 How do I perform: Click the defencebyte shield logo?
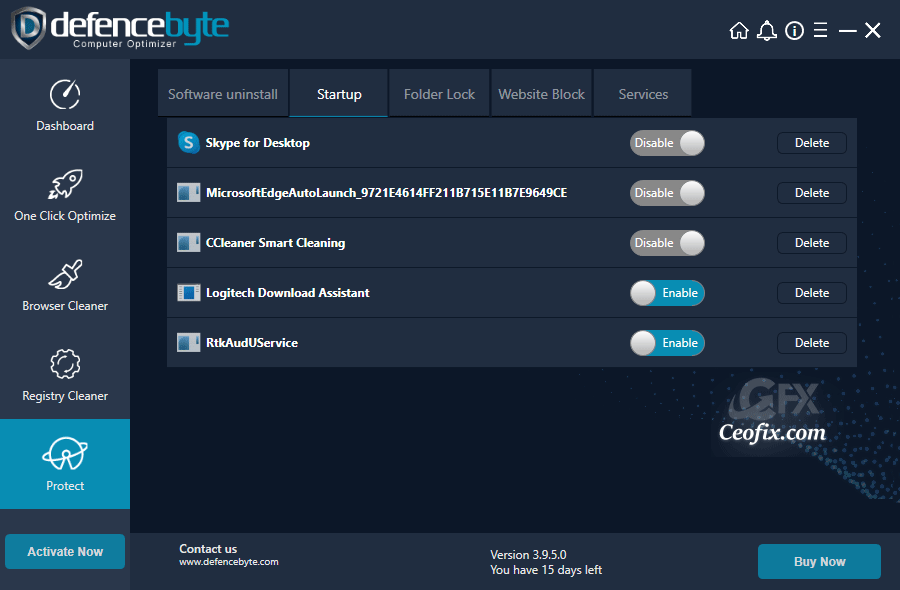click(x=29, y=28)
